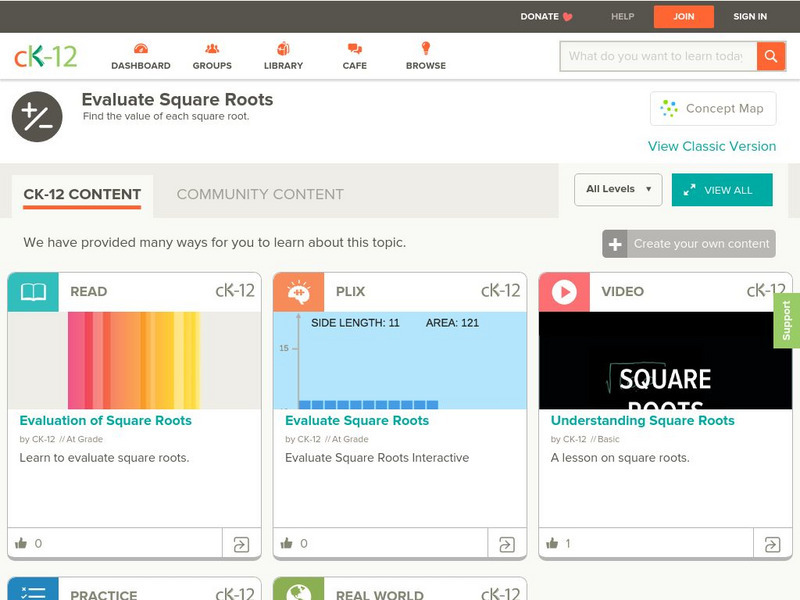Open the Groups icon
The image size is (800, 600).
click(x=212, y=49)
